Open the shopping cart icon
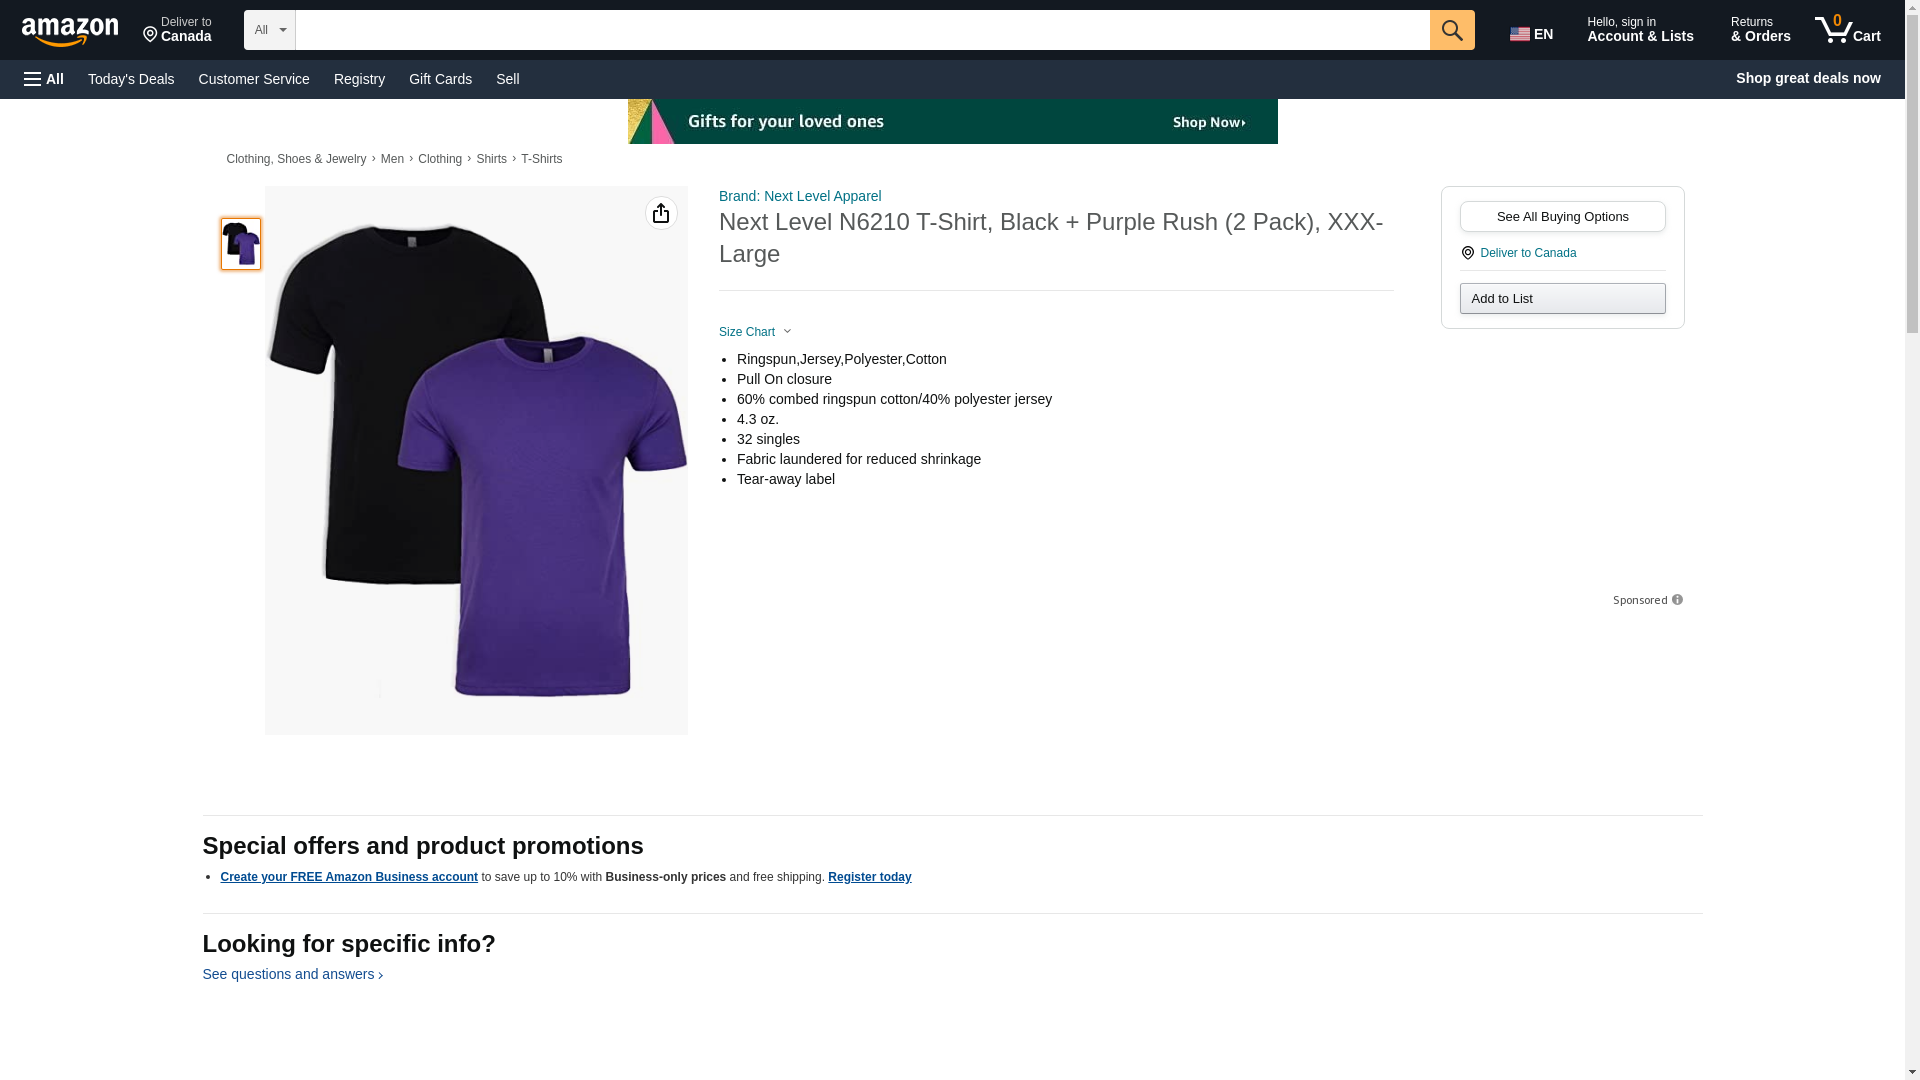This screenshot has height=1080, width=1920. tap(1847, 30)
